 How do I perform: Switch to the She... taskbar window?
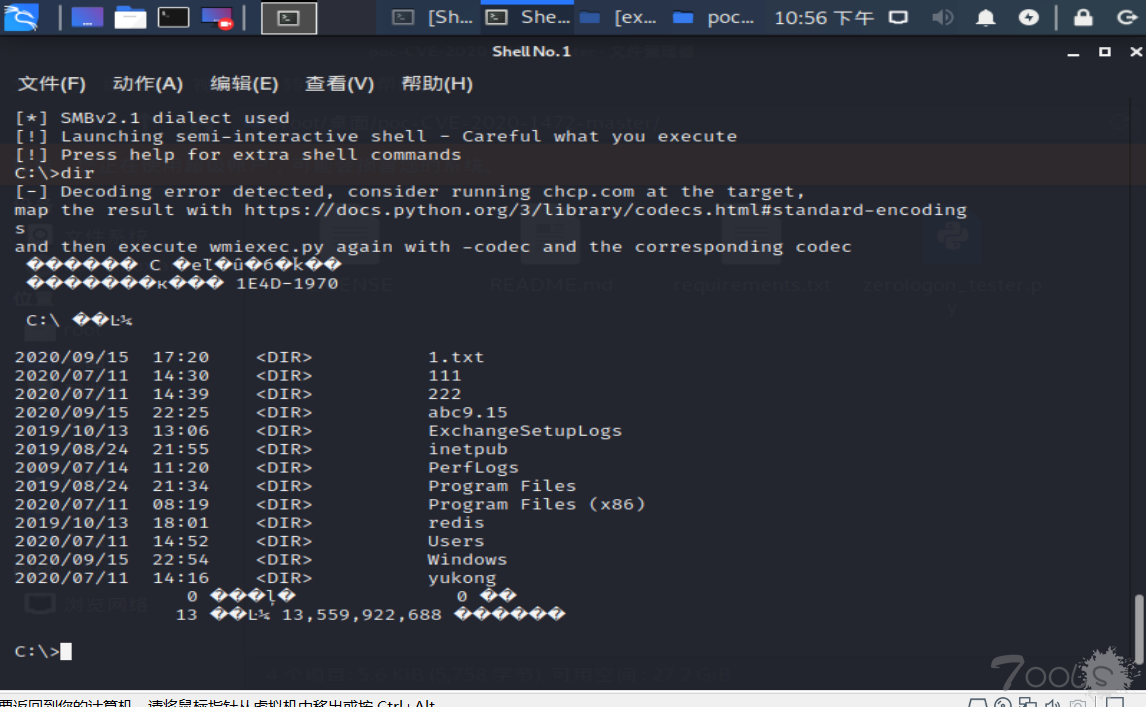(x=528, y=18)
